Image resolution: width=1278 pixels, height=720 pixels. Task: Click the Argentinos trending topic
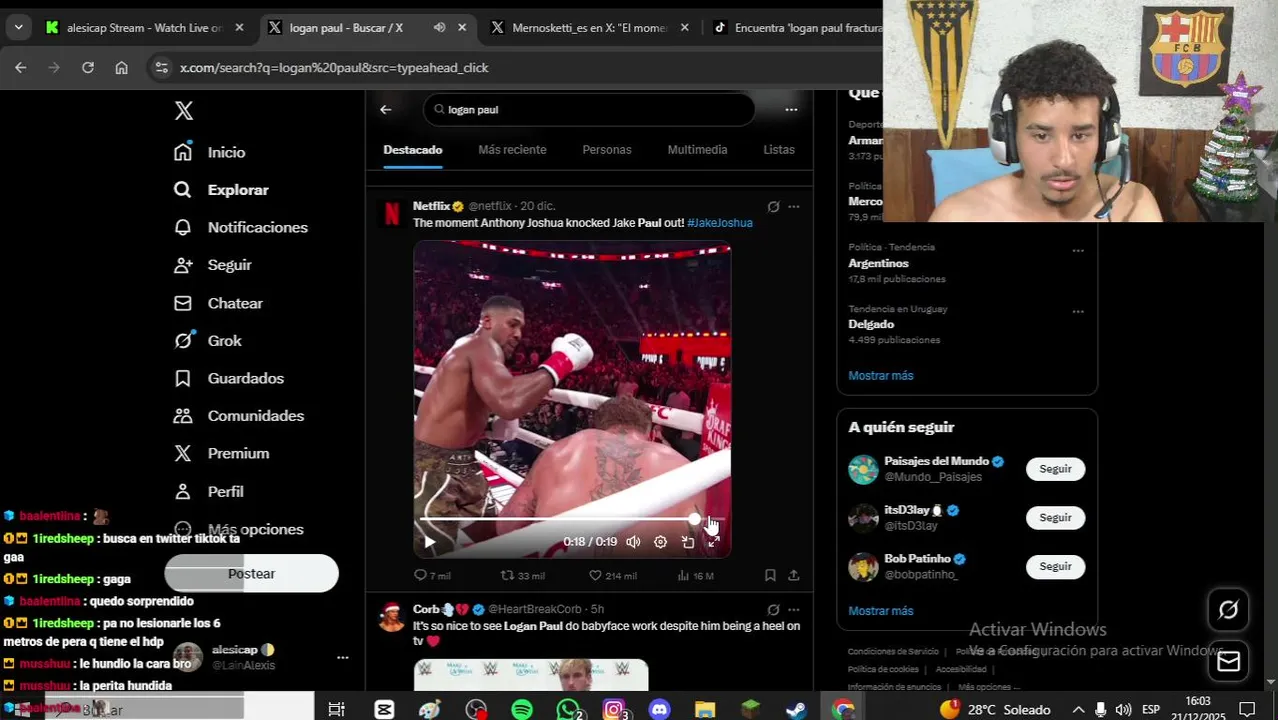point(878,264)
